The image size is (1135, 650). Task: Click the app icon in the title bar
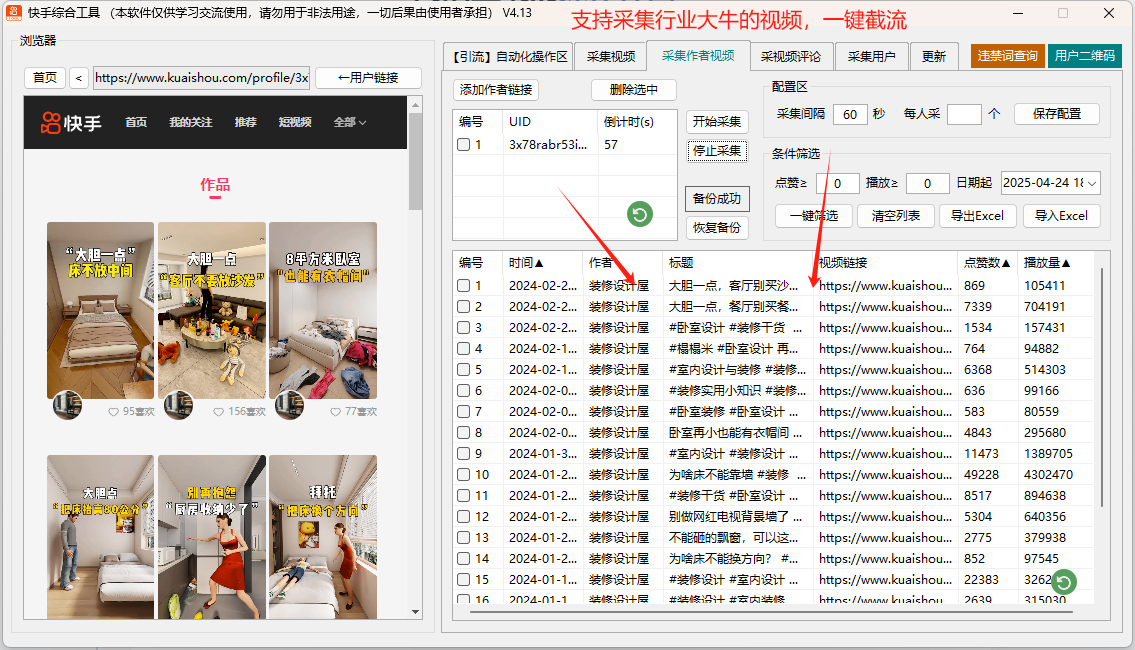(14, 13)
